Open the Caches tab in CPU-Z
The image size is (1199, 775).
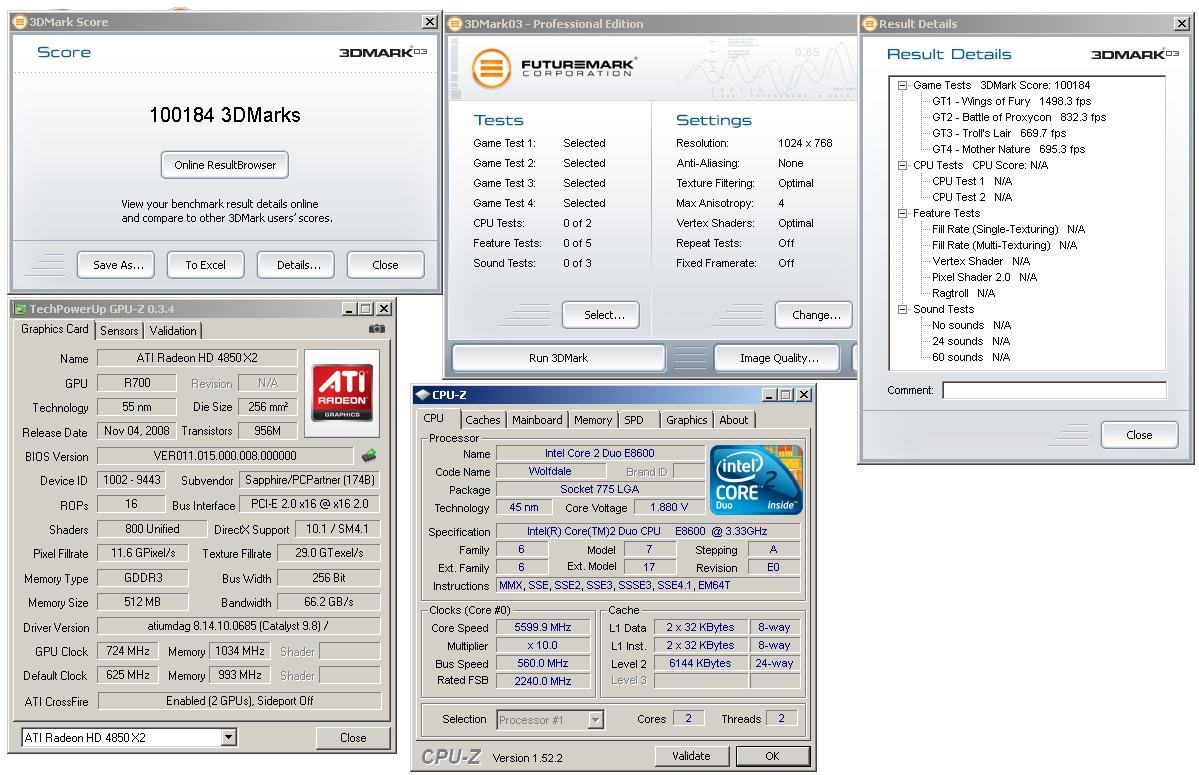coord(483,420)
